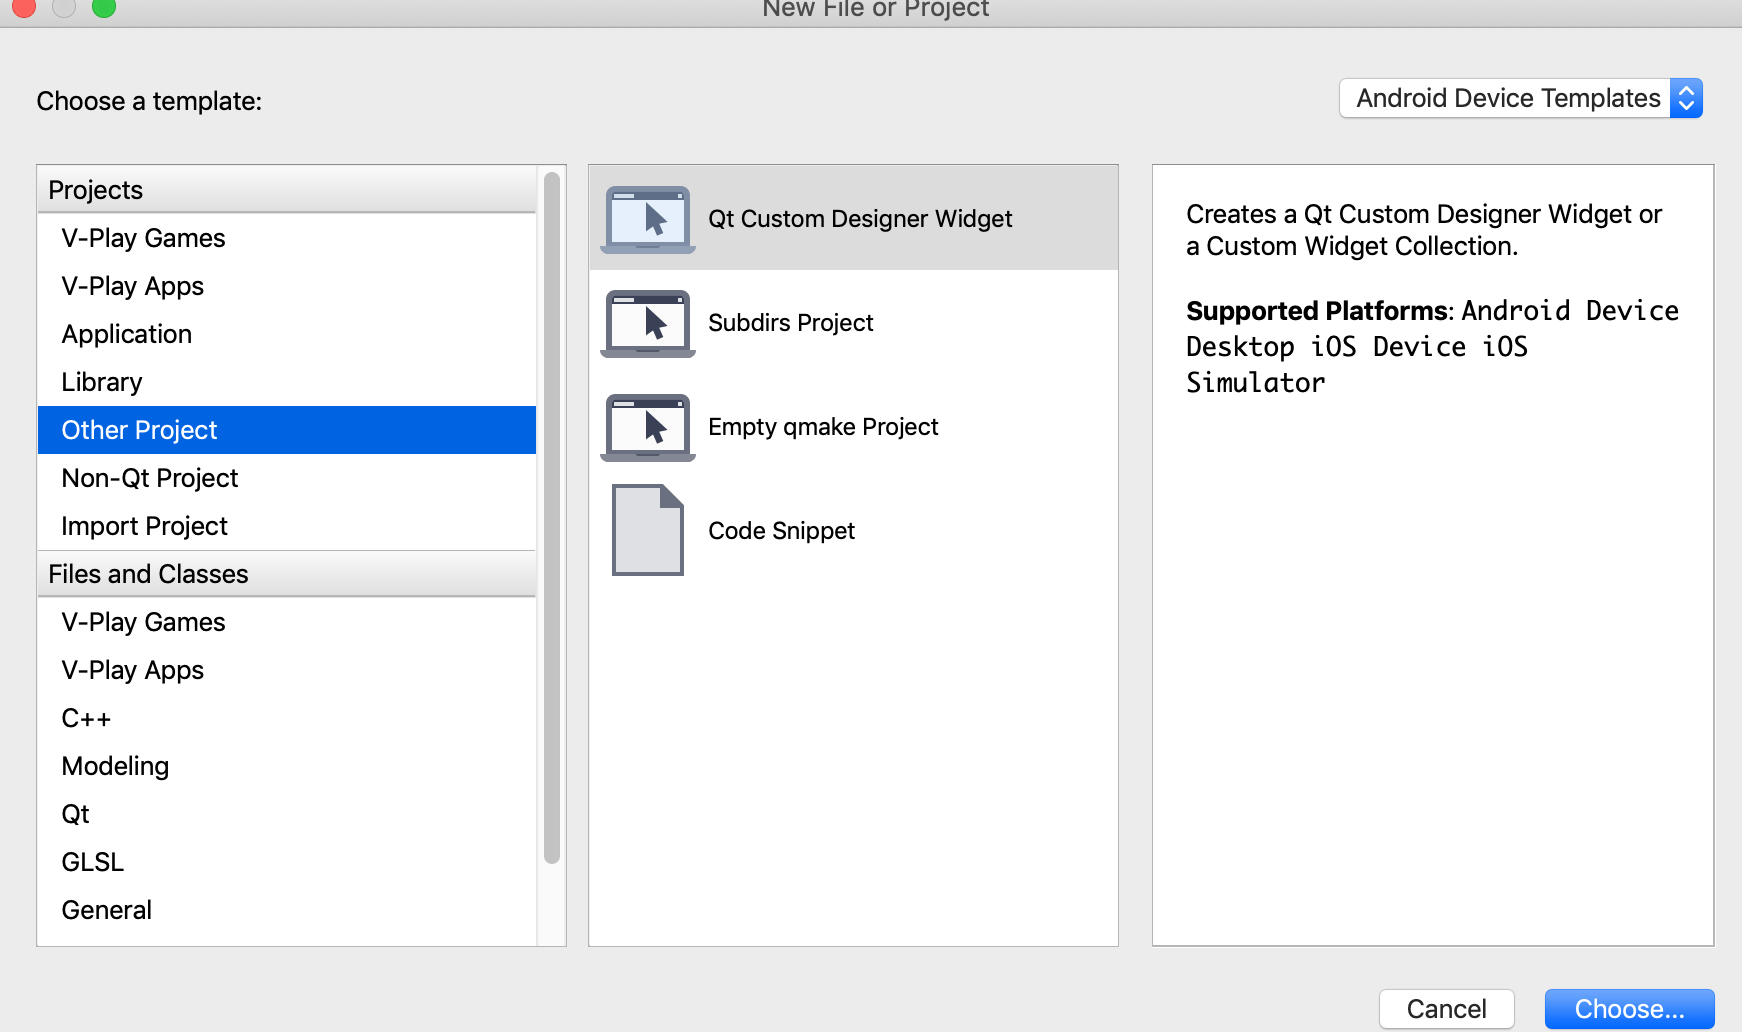This screenshot has width=1742, height=1032.
Task: Pick Modeling in Files and Classes
Action: (116, 766)
